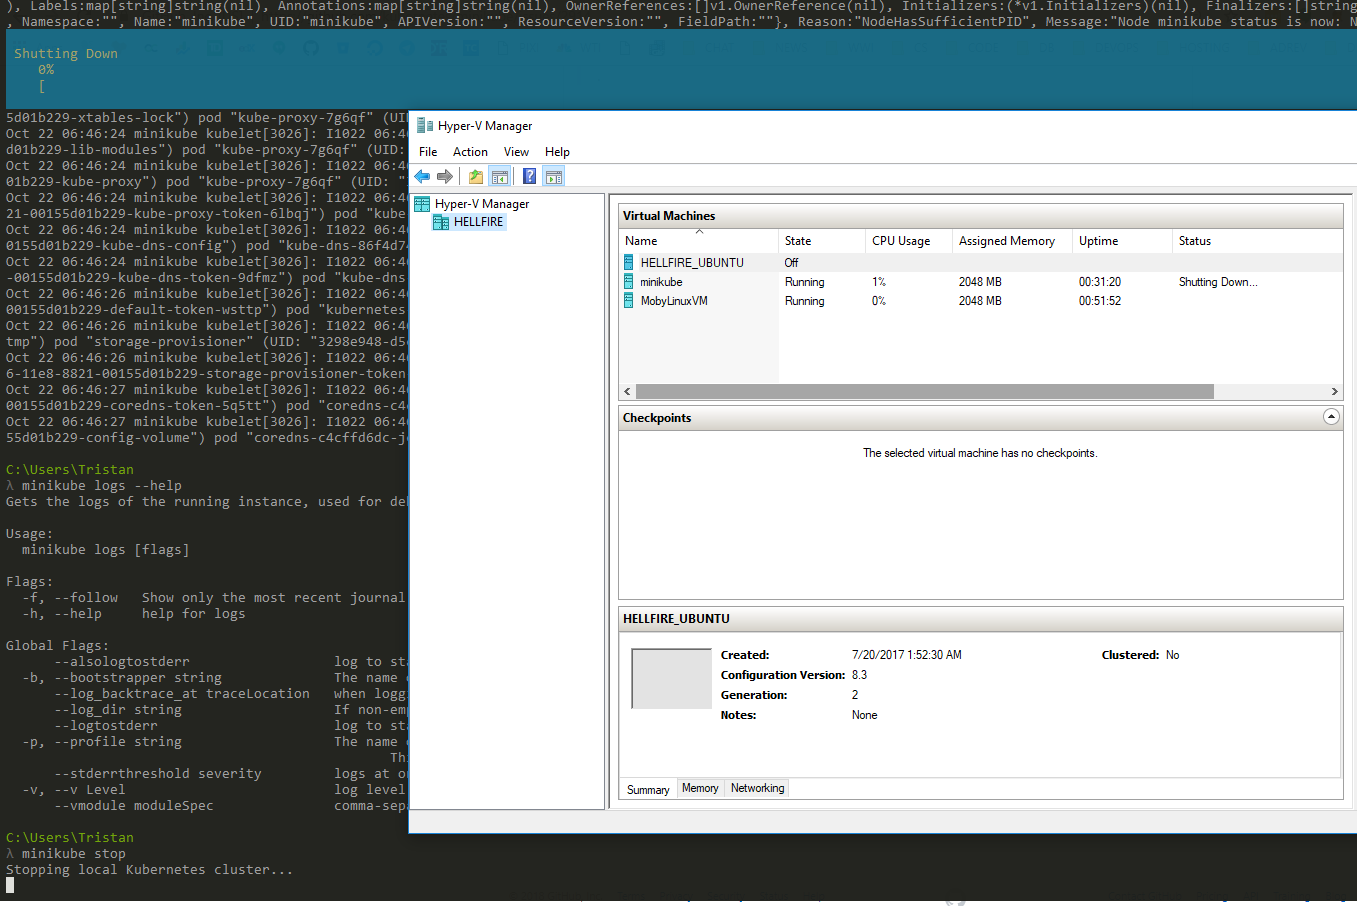This screenshot has height=906, width=1357.
Task: Switch to the Networking tab
Action: [x=758, y=788]
